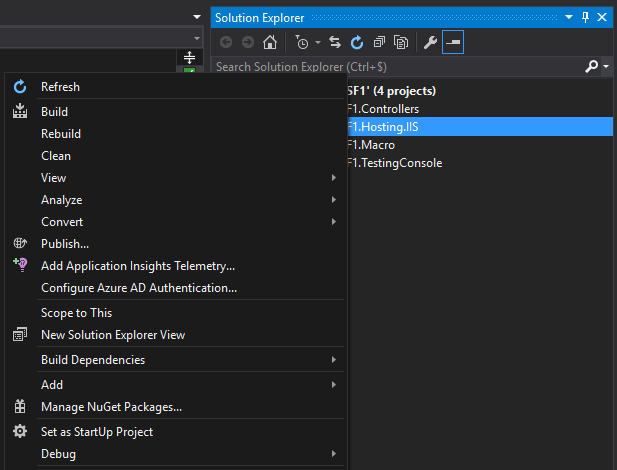617x470 pixels.
Task: Toggle the Preview Selected Items button
Action: (x=453, y=43)
